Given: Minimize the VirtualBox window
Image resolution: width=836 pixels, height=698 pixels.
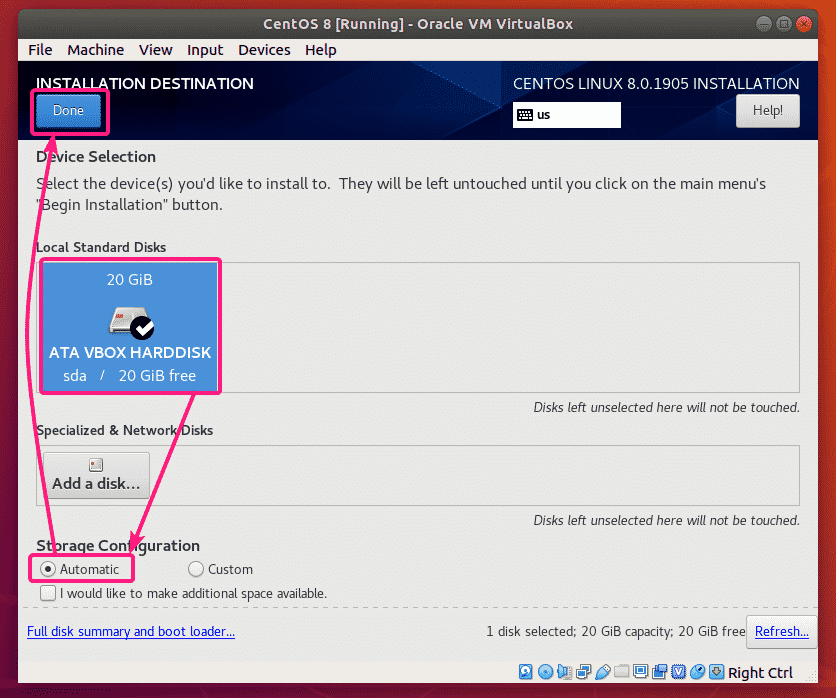Looking at the screenshot, I should (x=763, y=23).
